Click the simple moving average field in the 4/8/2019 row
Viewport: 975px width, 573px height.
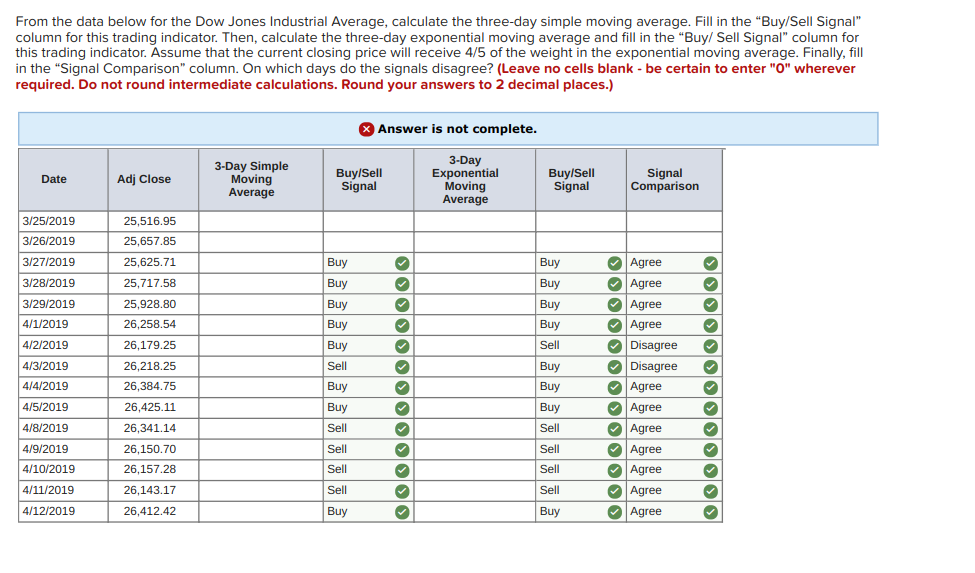[x=261, y=429]
